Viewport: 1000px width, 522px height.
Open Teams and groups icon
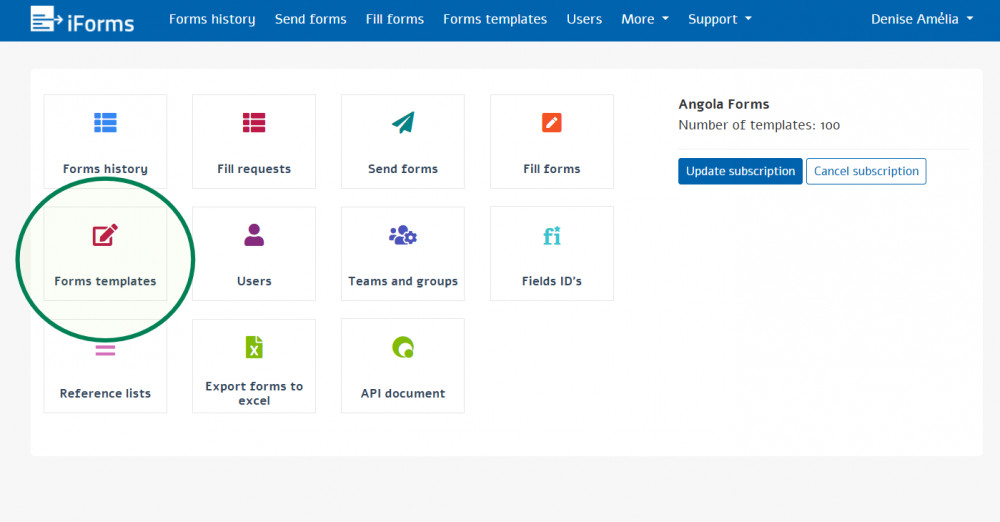(403, 235)
